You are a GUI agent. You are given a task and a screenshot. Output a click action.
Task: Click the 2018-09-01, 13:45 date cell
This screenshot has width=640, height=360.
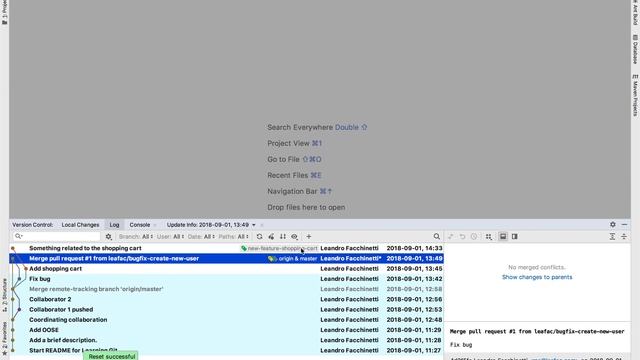tap(414, 269)
